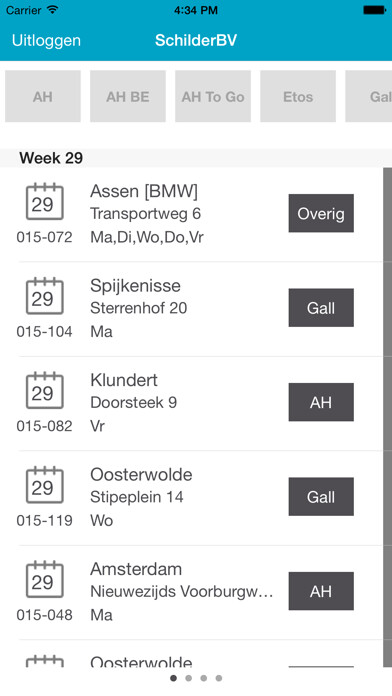Click the Gall tag on Spijkenisse row
The image size is (392, 696).
click(321, 308)
